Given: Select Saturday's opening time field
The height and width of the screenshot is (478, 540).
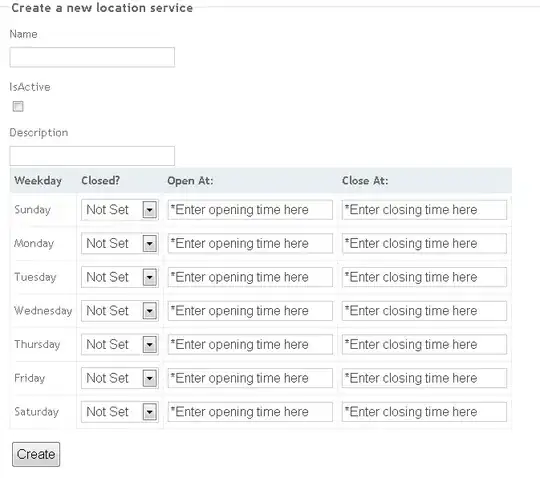Looking at the screenshot, I should point(250,412).
